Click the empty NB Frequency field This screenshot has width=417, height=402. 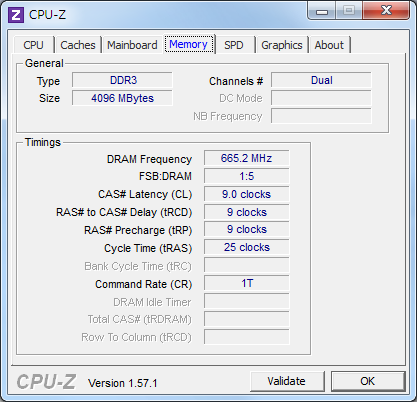click(x=321, y=116)
